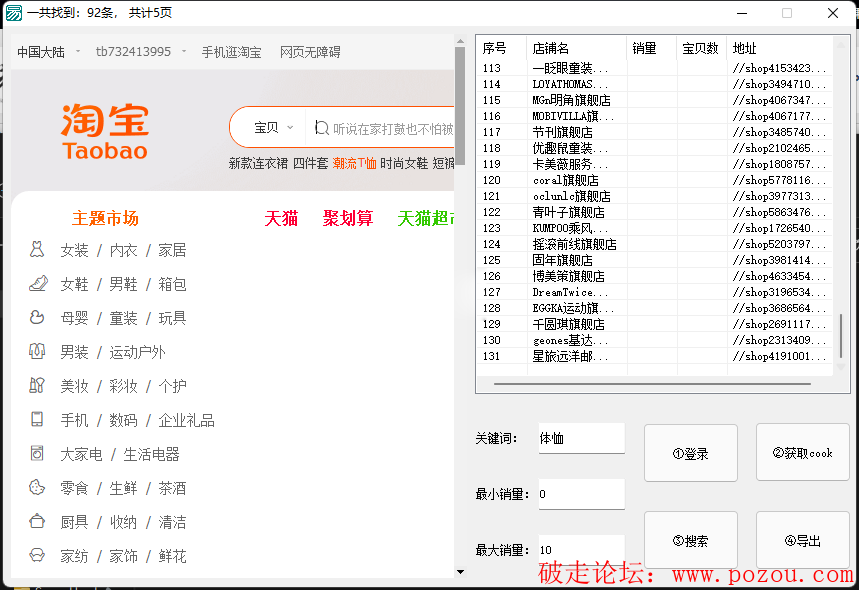Viewport: 859px width, 590px height.
Task: Click the pot icon beside 厨具
Action: 37,521
